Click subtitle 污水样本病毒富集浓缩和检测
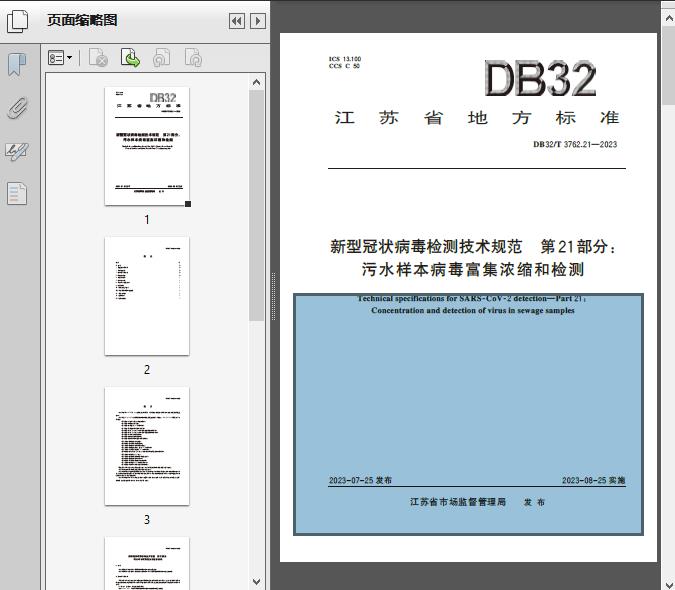This screenshot has width=675, height=590. pyautogui.click(x=473, y=270)
